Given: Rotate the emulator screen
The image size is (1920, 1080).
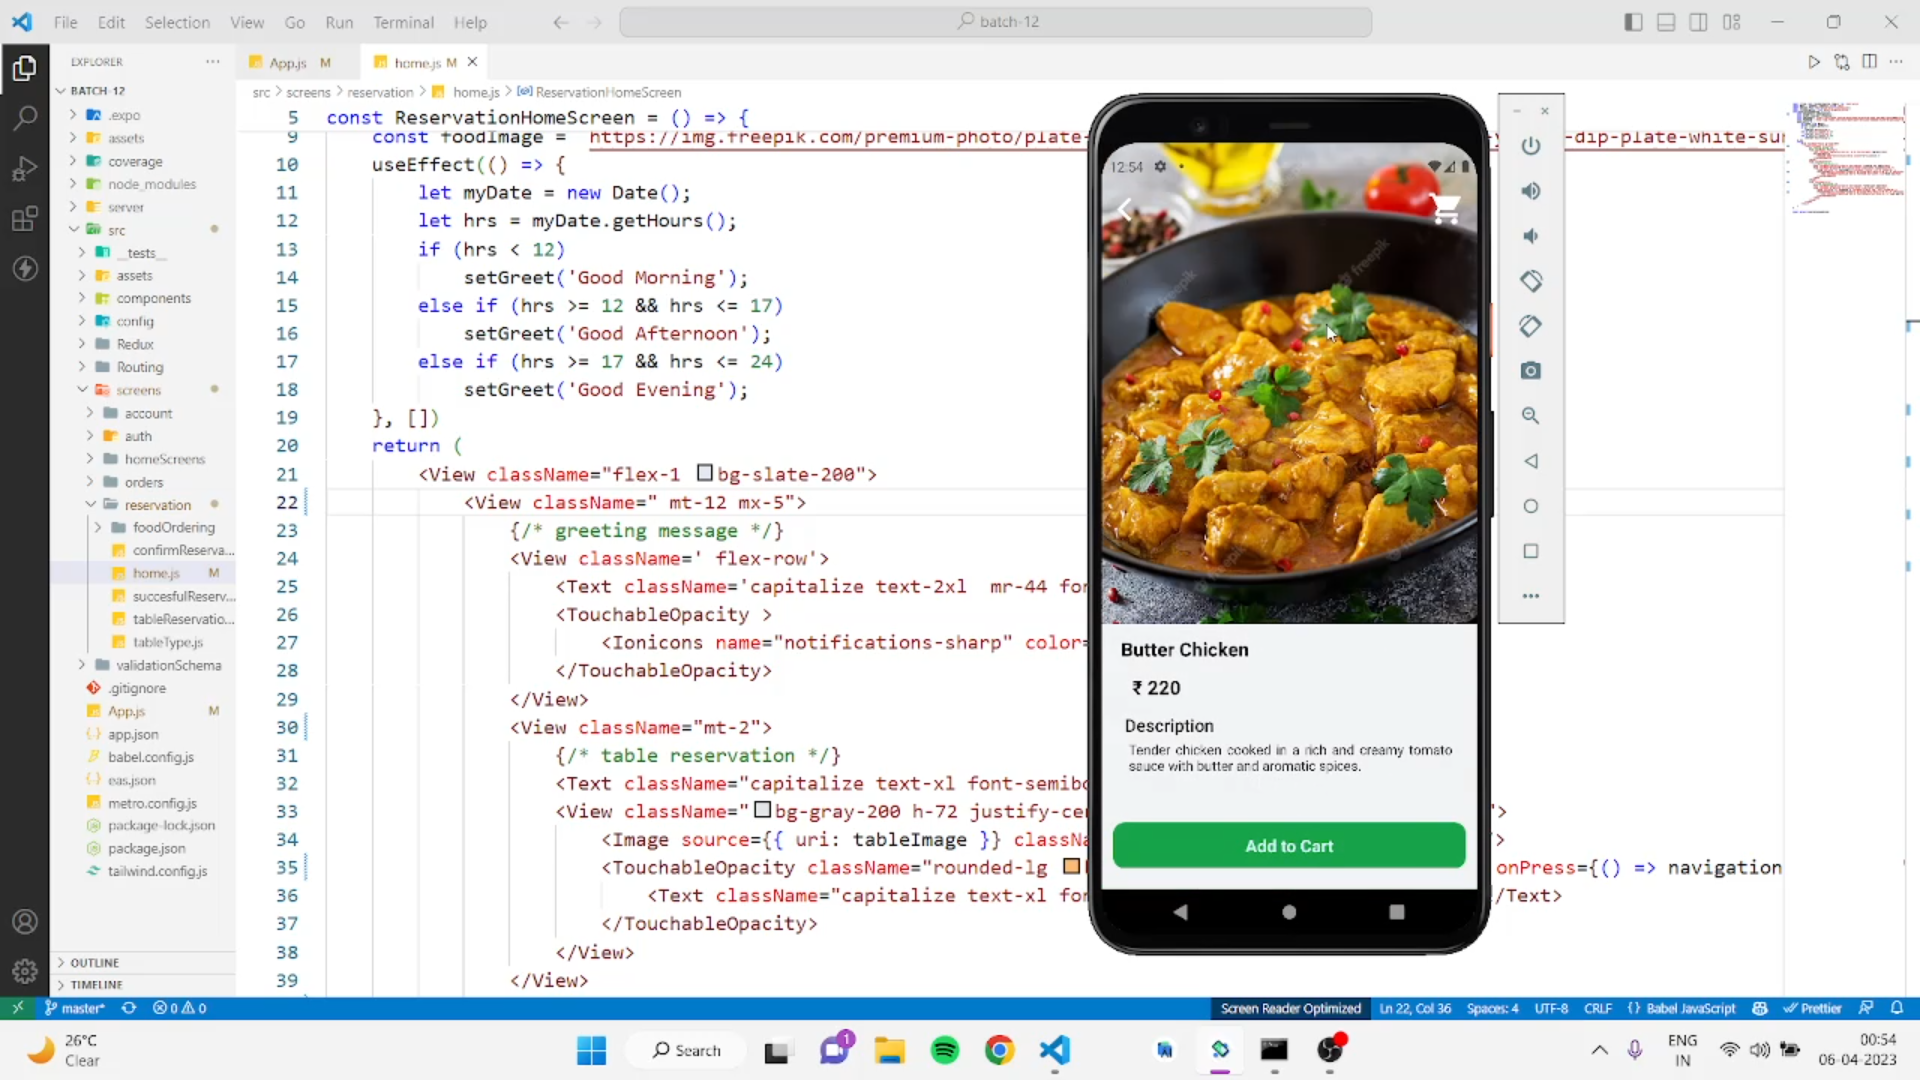Looking at the screenshot, I should pyautogui.click(x=1531, y=281).
